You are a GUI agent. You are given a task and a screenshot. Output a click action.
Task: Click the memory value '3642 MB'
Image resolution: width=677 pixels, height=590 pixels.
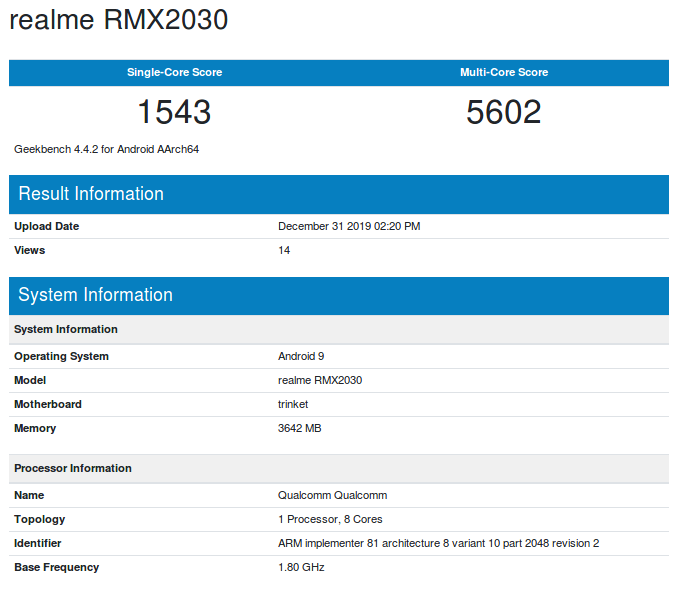[300, 428]
